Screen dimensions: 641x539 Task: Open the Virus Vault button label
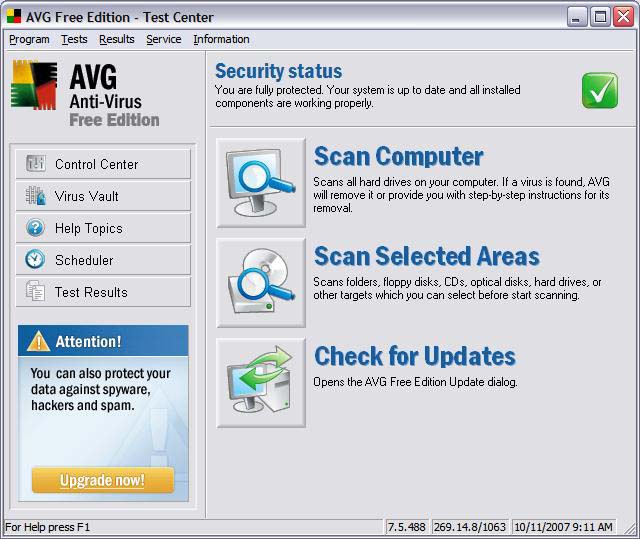pyautogui.click(x=87, y=196)
